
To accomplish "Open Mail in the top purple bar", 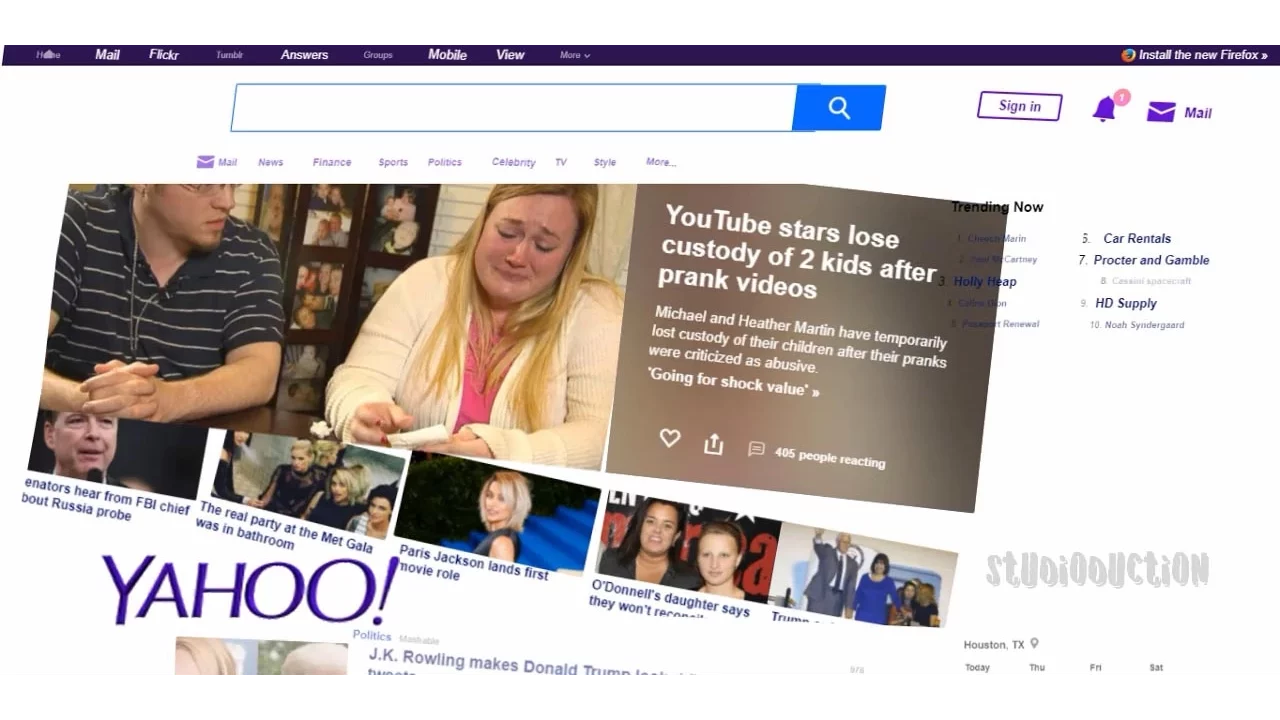I will tap(107, 55).
